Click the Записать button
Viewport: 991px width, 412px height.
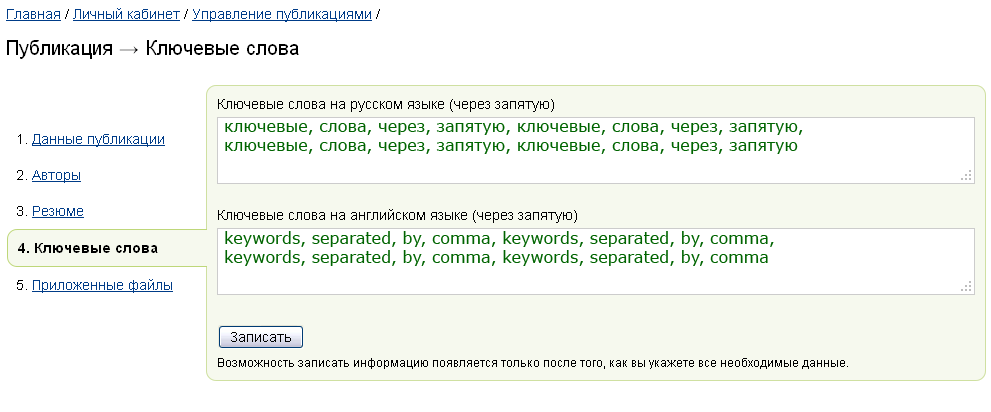coord(260,337)
